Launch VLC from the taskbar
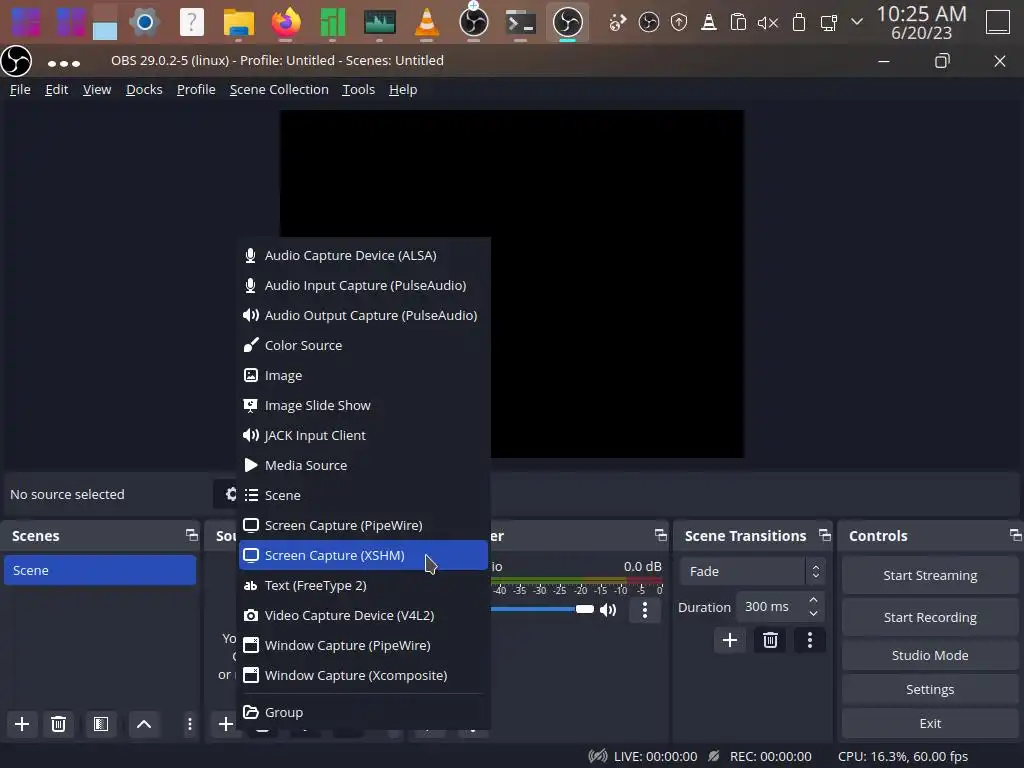1024x768 pixels. [x=426, y=22]
